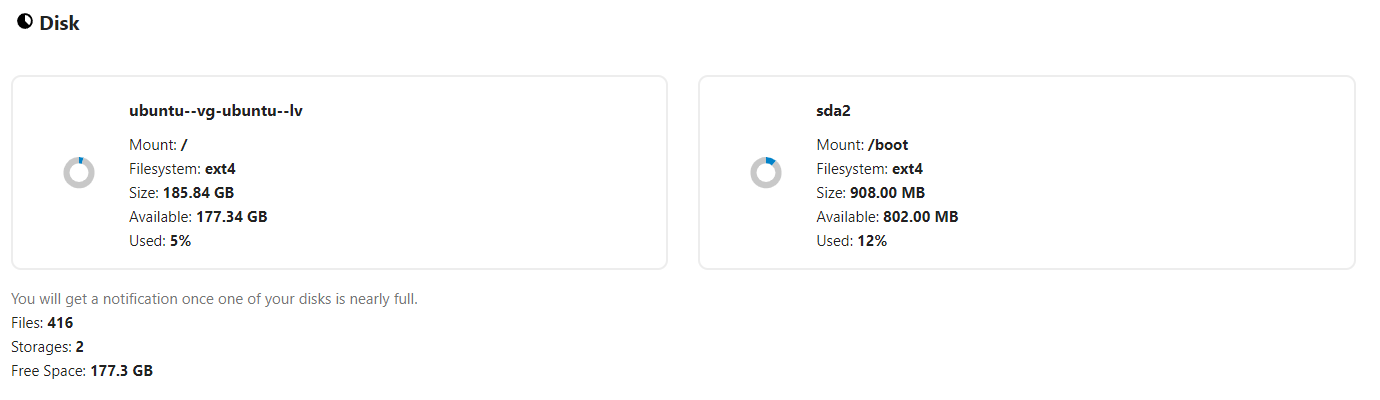Click the 185.84 GB size value
Image resolution: width=1380 pixels, height=400 pixels.
[199, 193]
